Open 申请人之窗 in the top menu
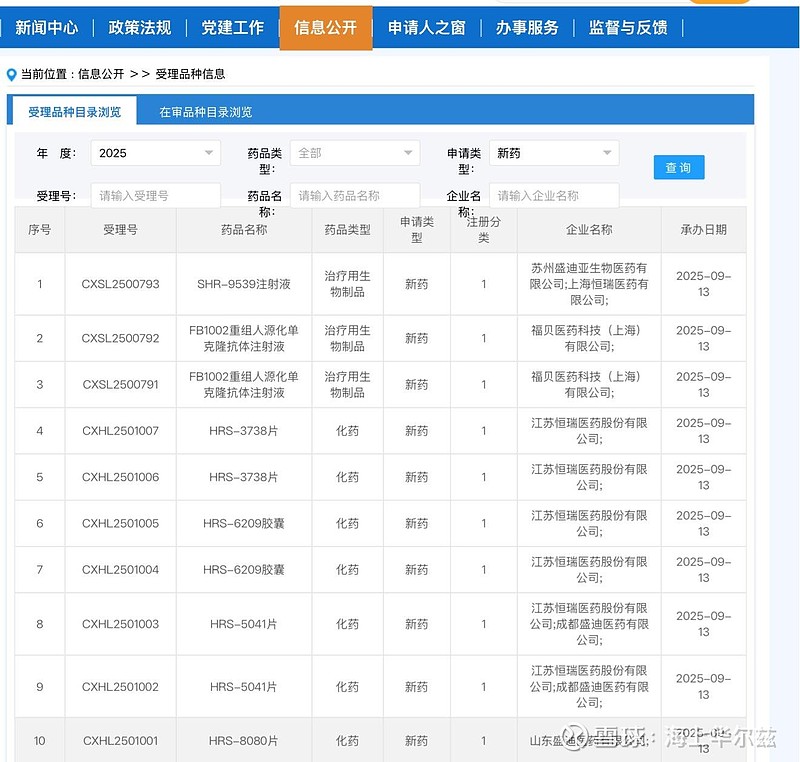This screenshot has width=800, height=762. pos(426,28)
